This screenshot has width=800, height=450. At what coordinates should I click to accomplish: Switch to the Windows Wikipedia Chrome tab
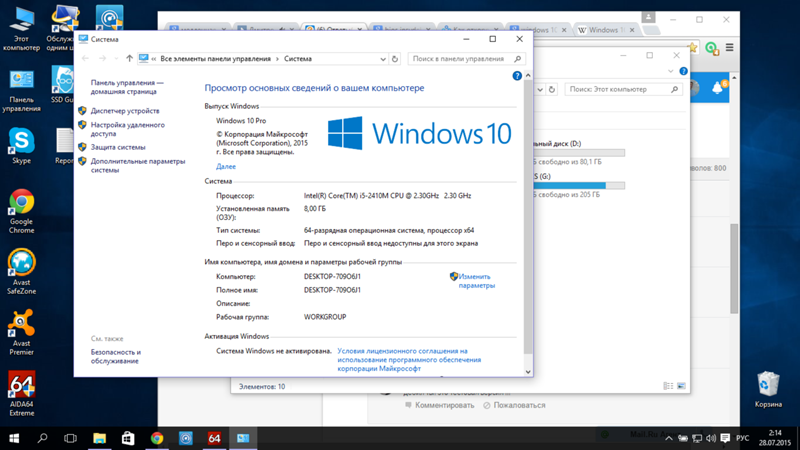coord(607,30)
